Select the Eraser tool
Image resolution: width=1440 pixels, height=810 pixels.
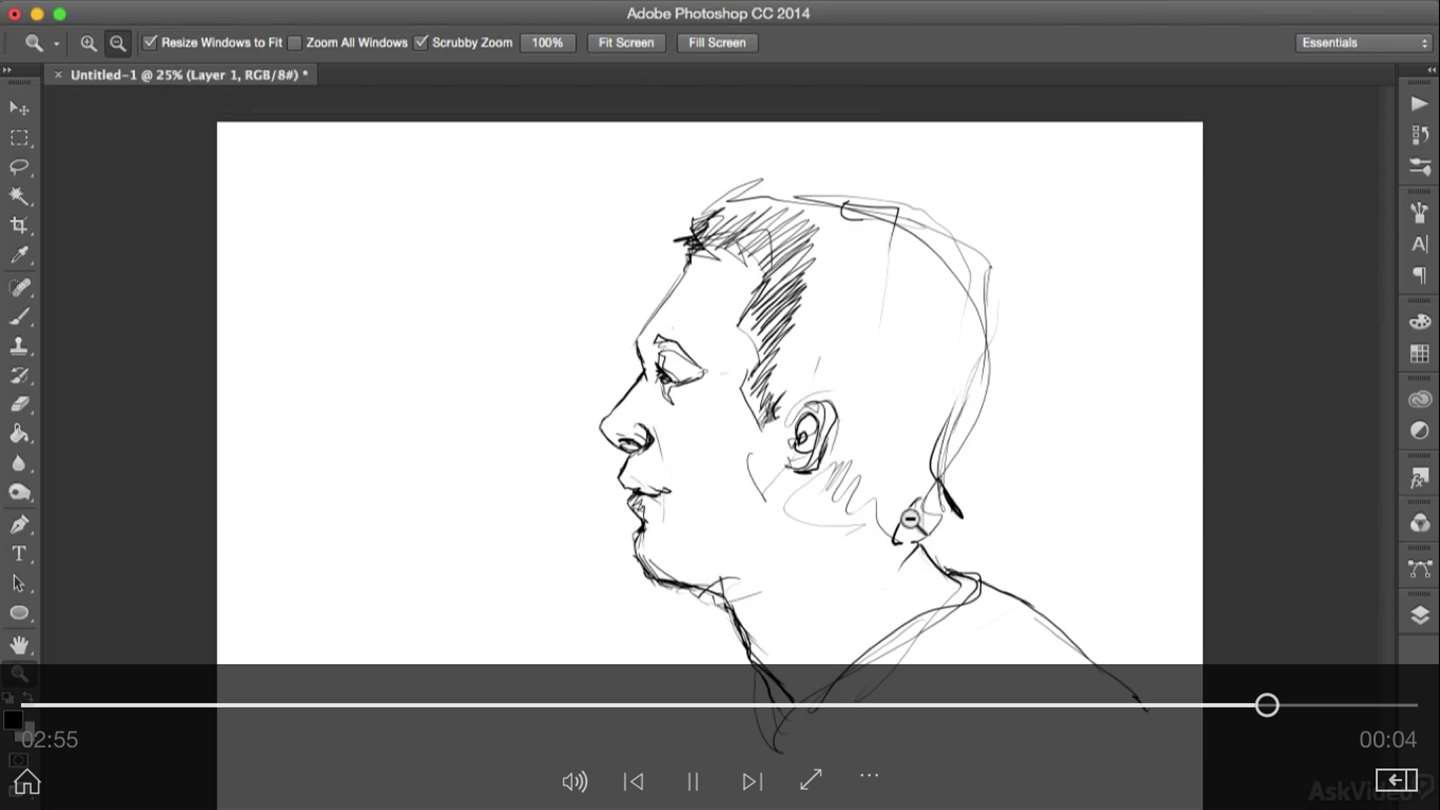pos(19,405)
